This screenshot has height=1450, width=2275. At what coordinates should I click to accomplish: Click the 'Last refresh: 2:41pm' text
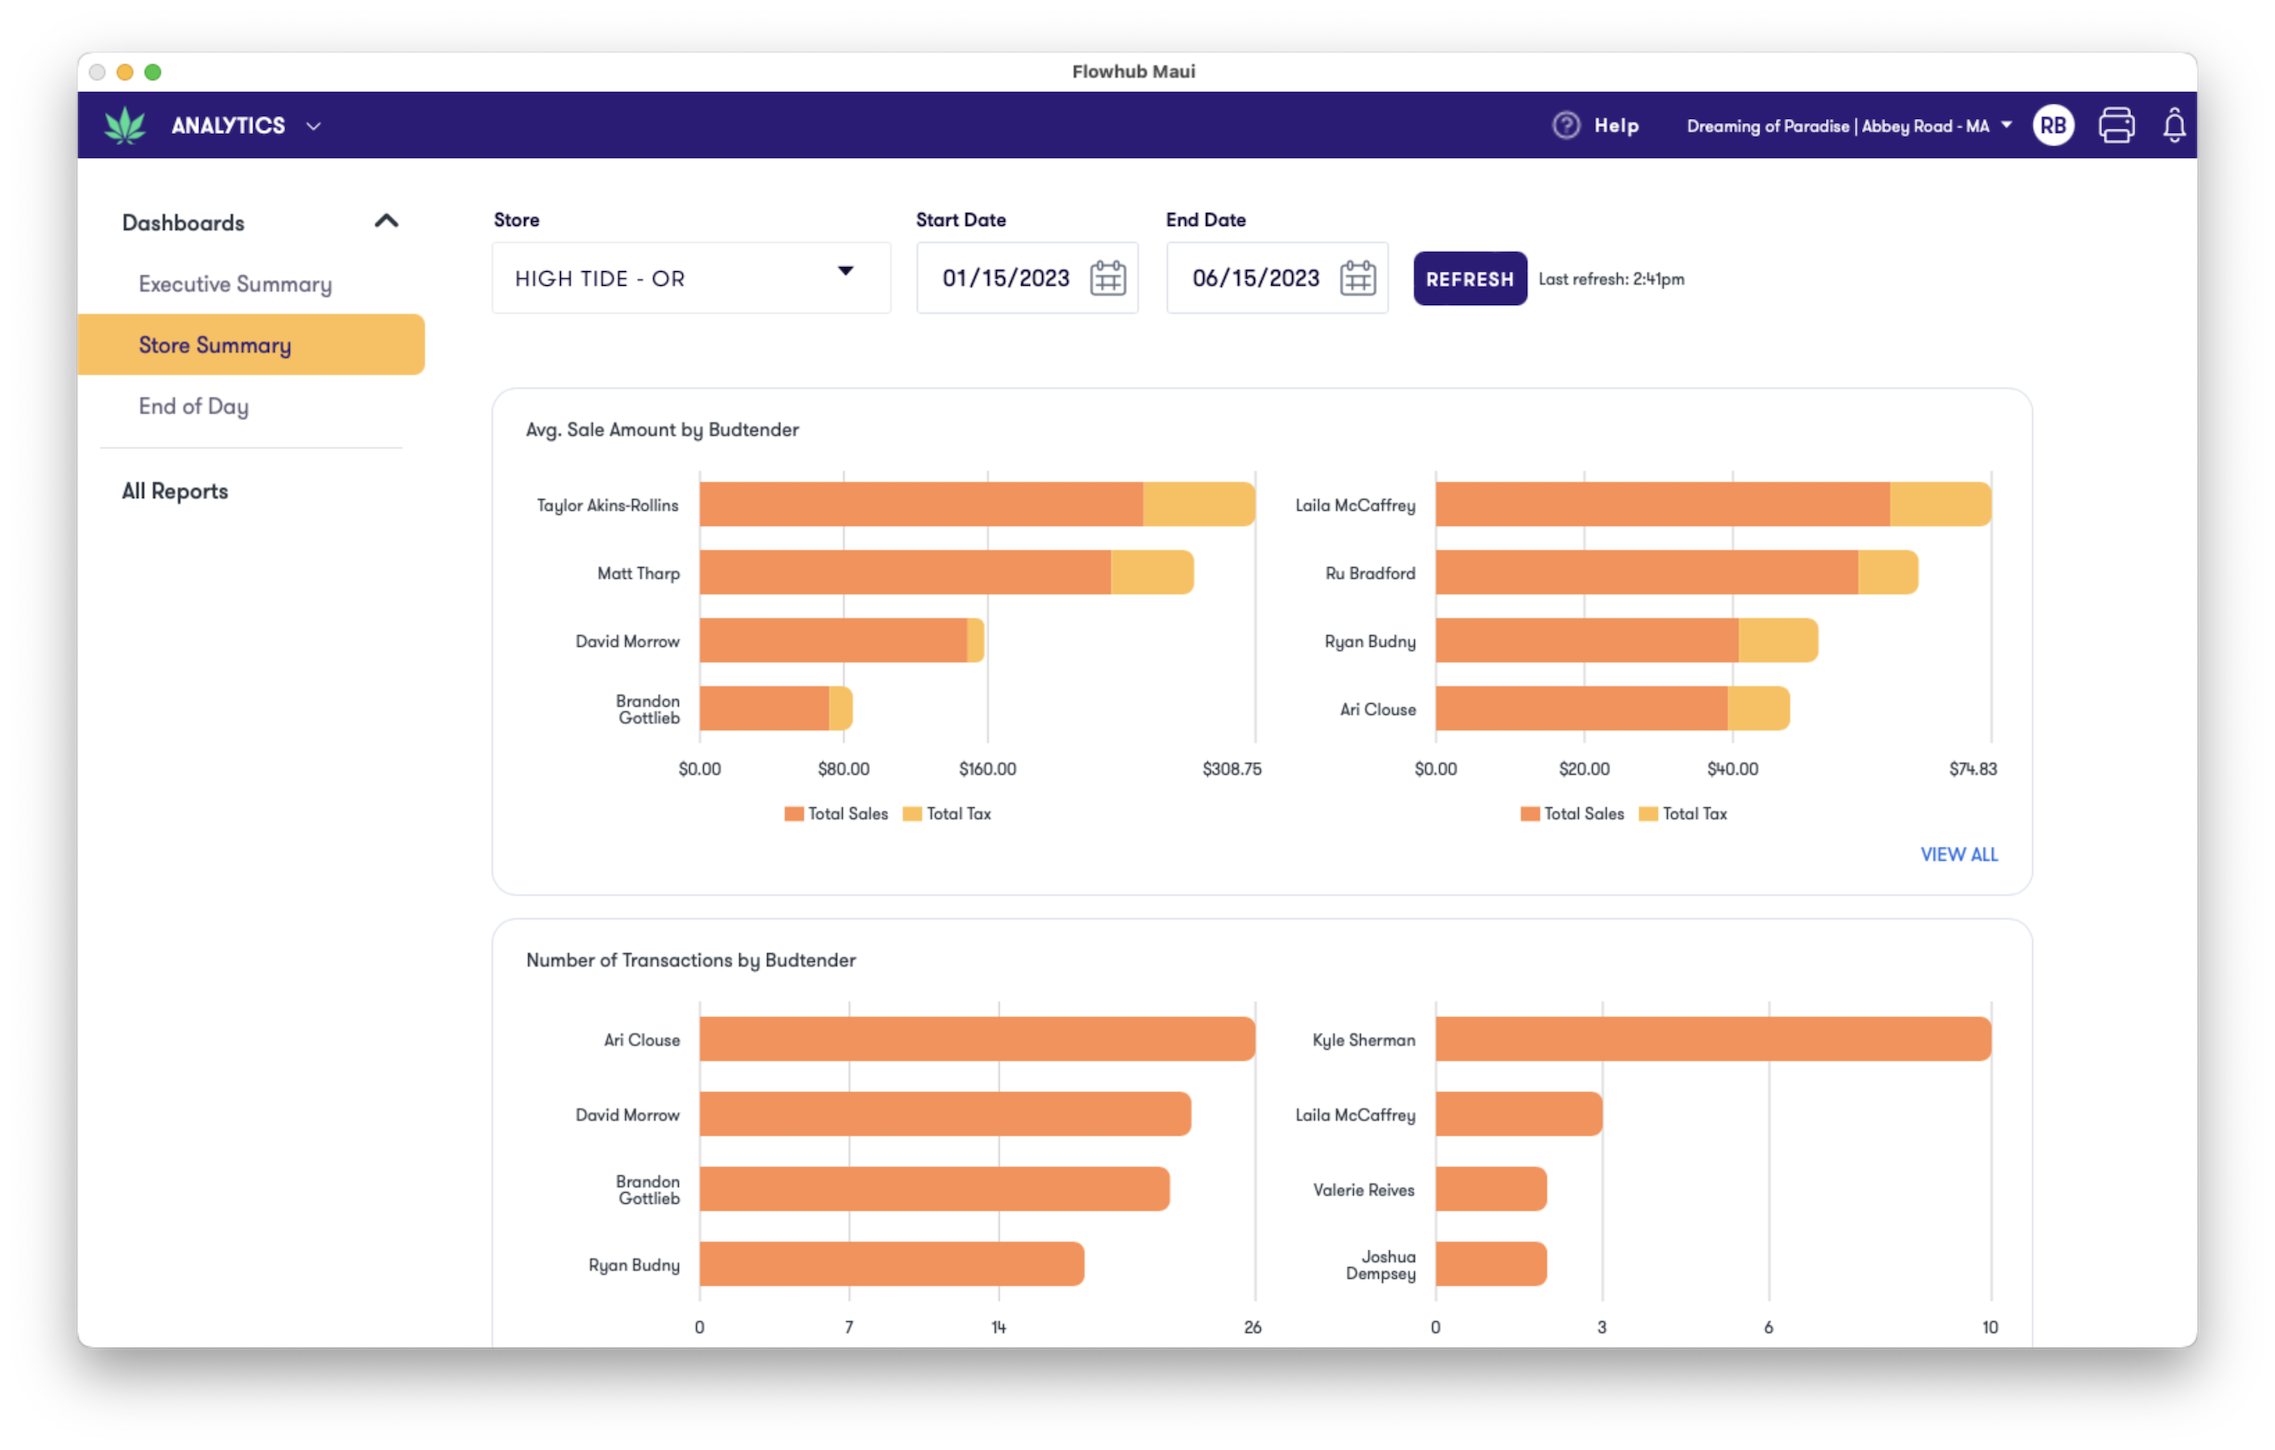(1611, 279)
